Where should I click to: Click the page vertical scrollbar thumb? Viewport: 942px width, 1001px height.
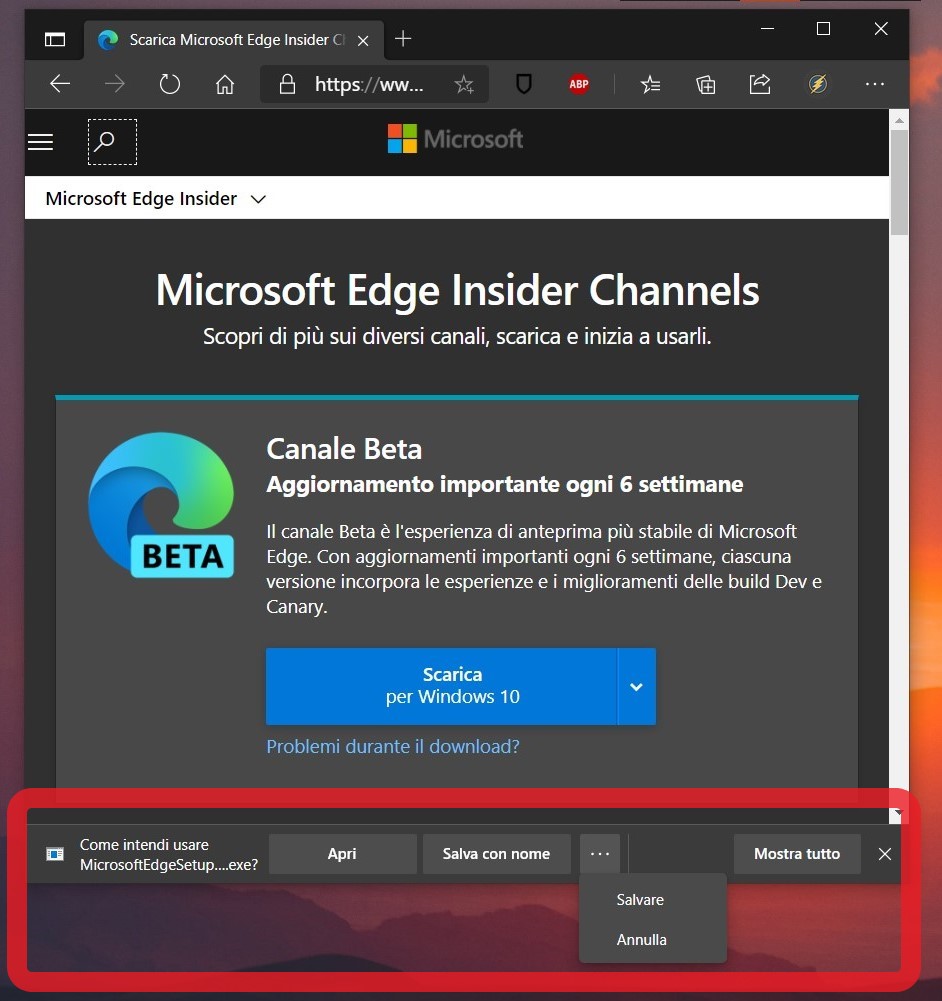tap(899, 182)
